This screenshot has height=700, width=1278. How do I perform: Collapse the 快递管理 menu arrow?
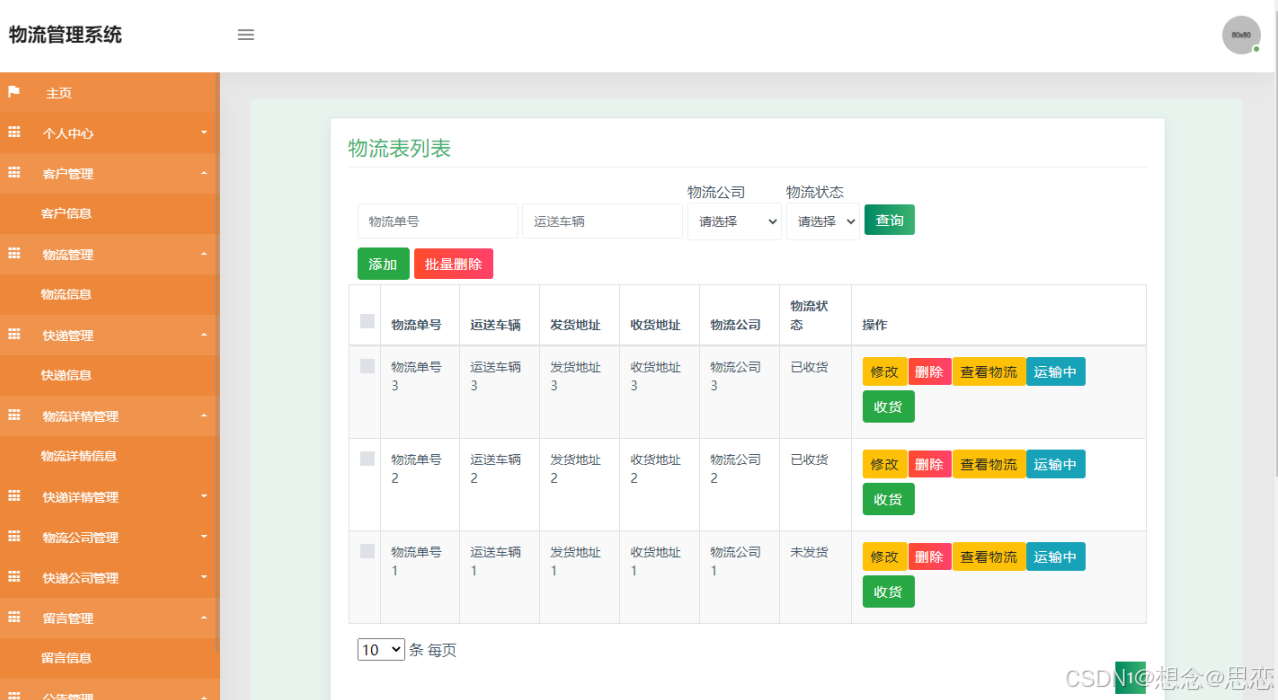tap(204, 335)
